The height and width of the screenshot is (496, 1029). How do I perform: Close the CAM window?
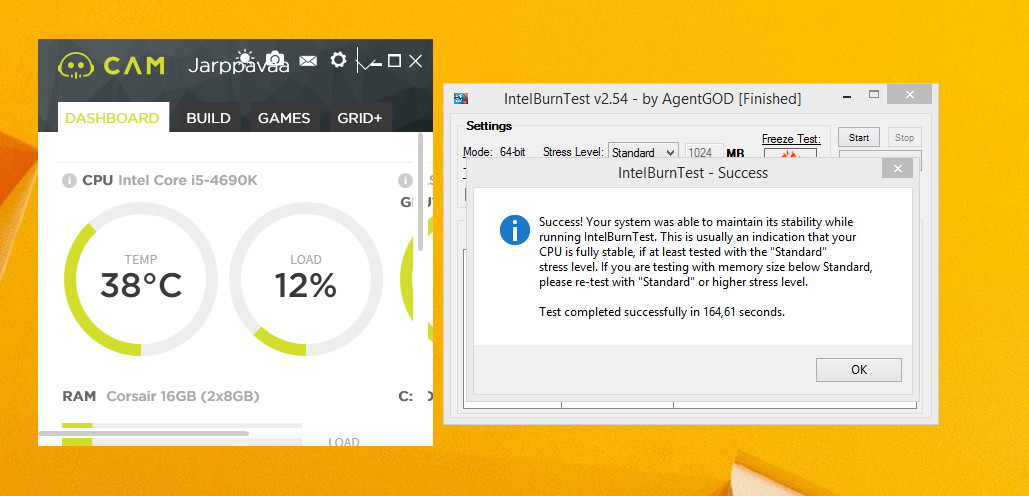coord(415,61)
